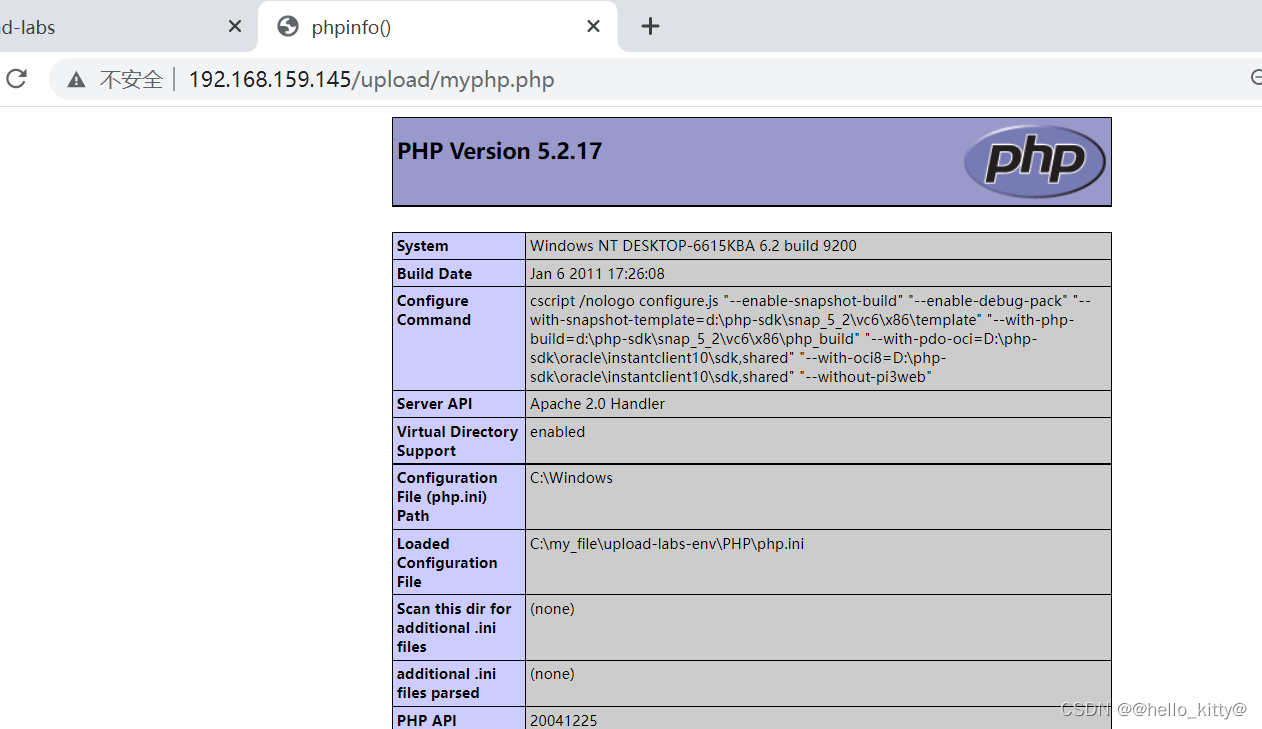Click the address bar URL 192.168.159.145/upload/myphp.php

(371, 80)
